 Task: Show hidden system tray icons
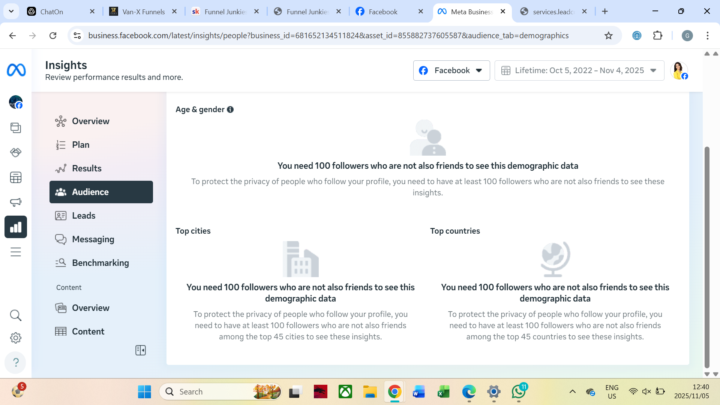pyautogui.click(x=572, y=392)
